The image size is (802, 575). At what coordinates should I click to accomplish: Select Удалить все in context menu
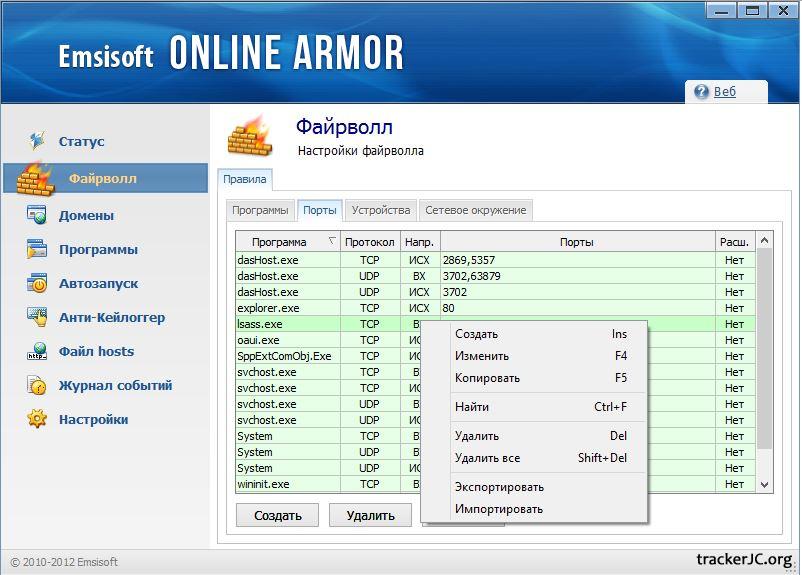click(x=487, y=458)
